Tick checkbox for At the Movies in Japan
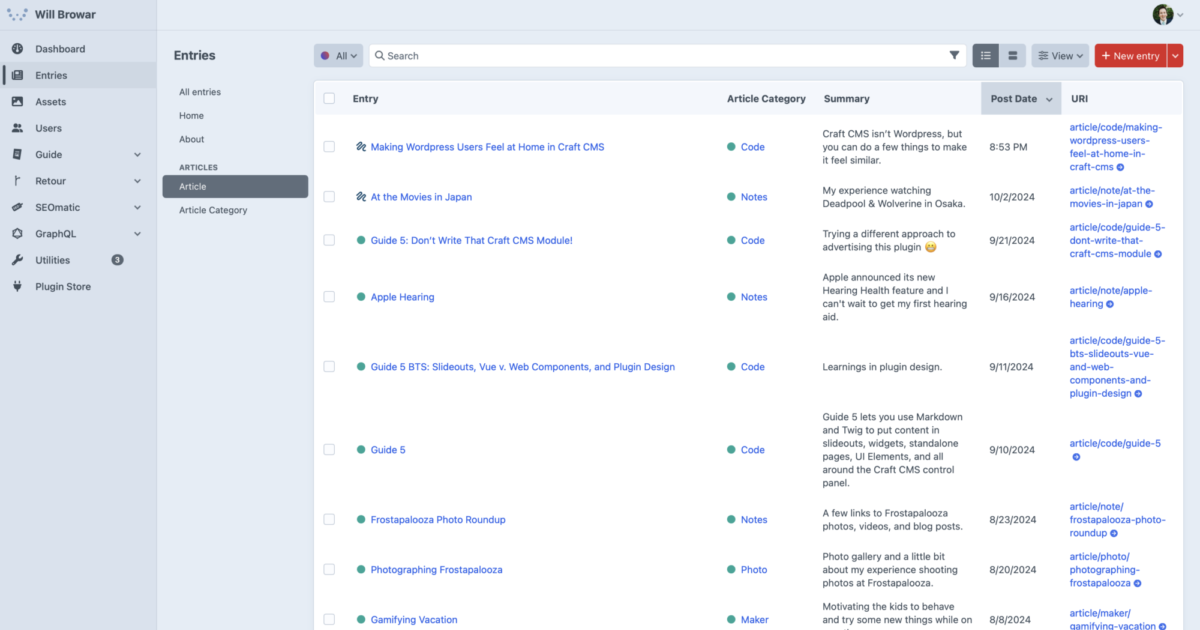1200x630 pixels. pos(329,197)
